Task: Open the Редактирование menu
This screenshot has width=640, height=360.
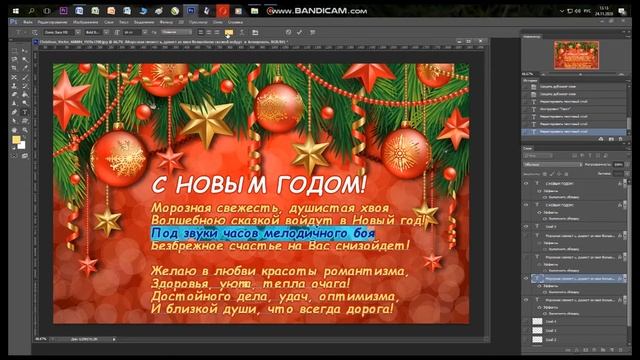Action: click(52, 22)
